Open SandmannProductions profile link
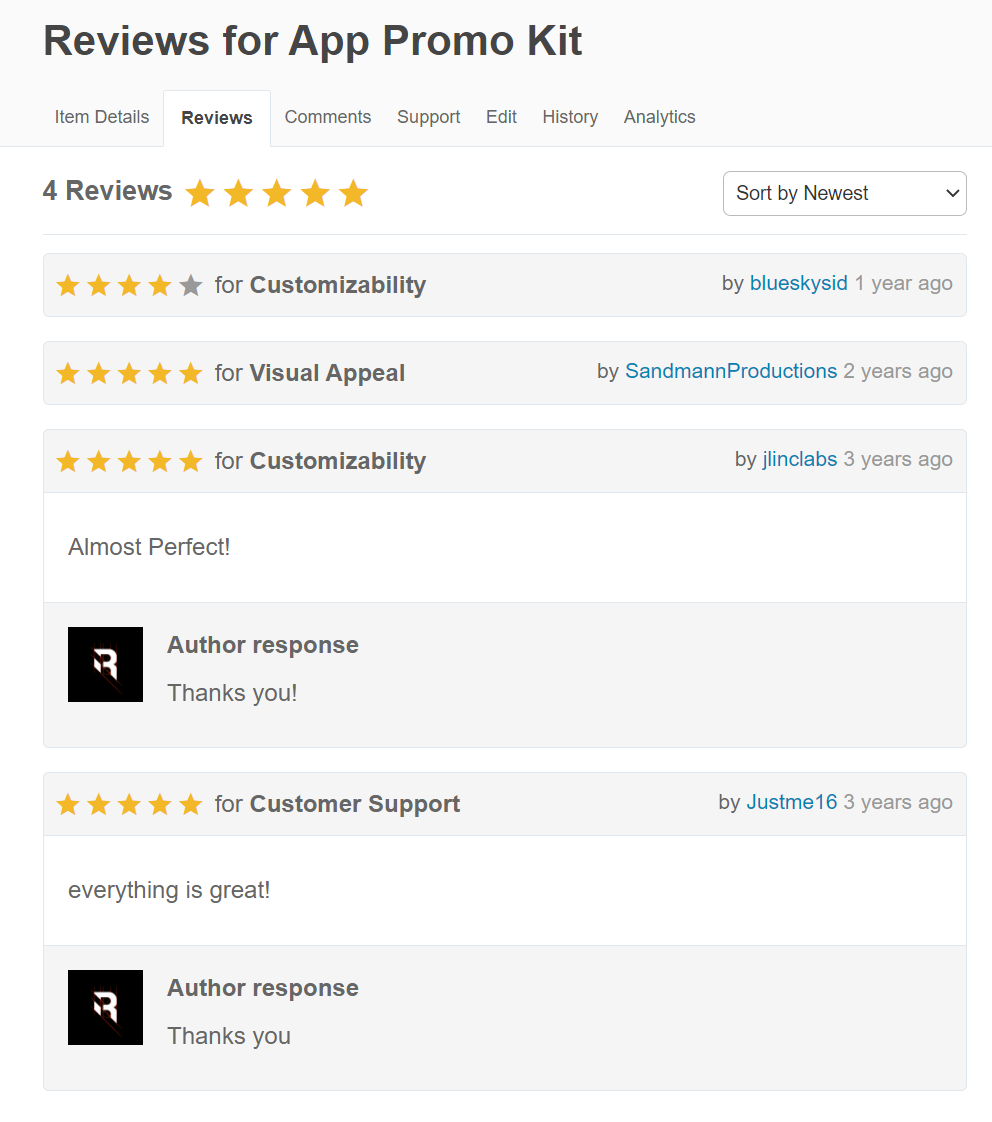The image size is (992, 1122). (731, 371)
